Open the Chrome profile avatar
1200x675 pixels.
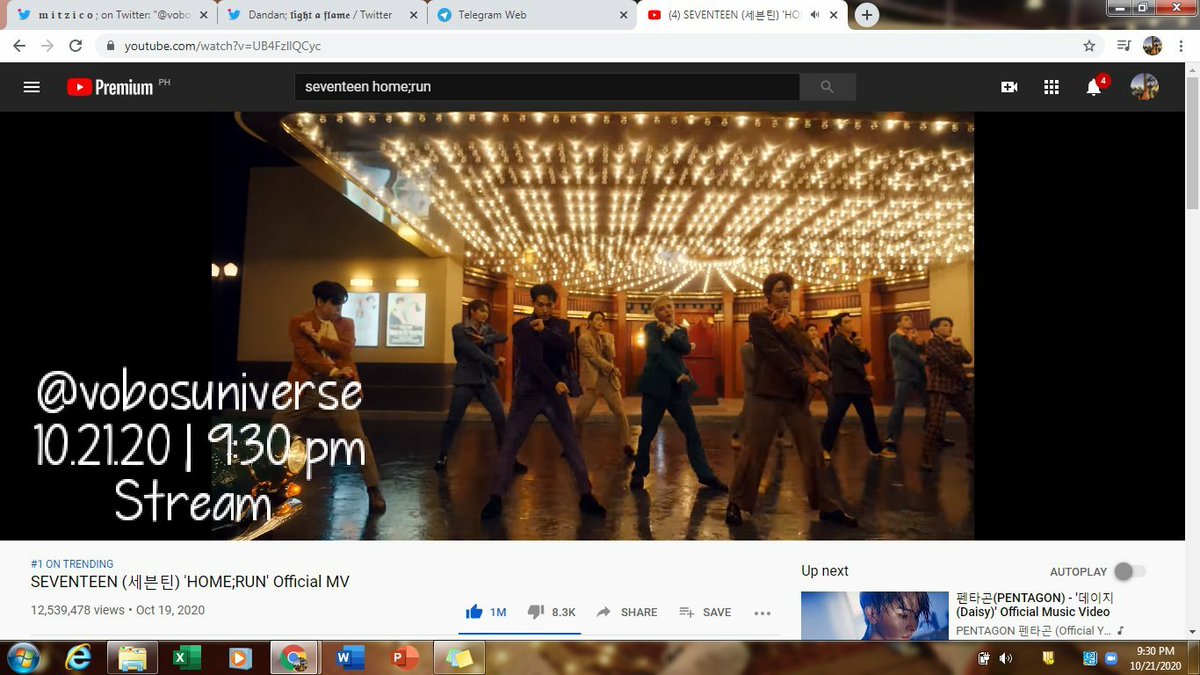(x=1152, y=46)
